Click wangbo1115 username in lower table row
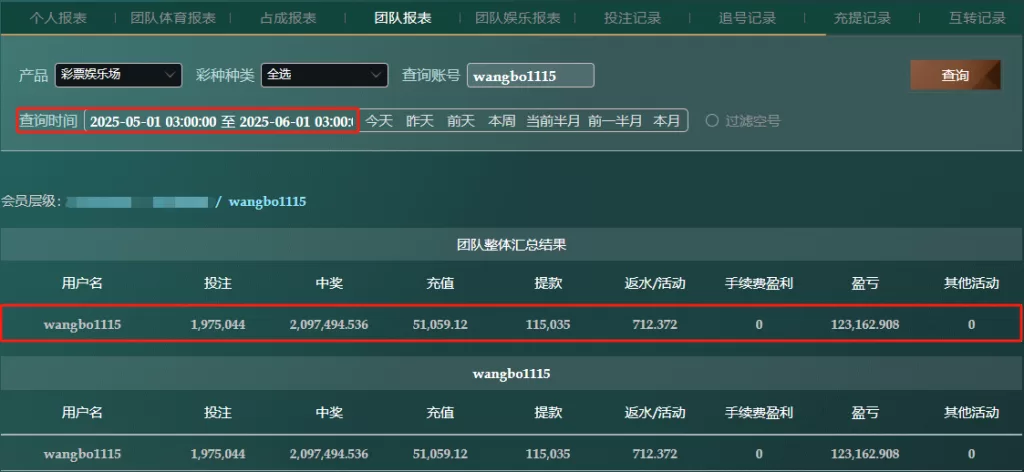 tap(82, 453)
